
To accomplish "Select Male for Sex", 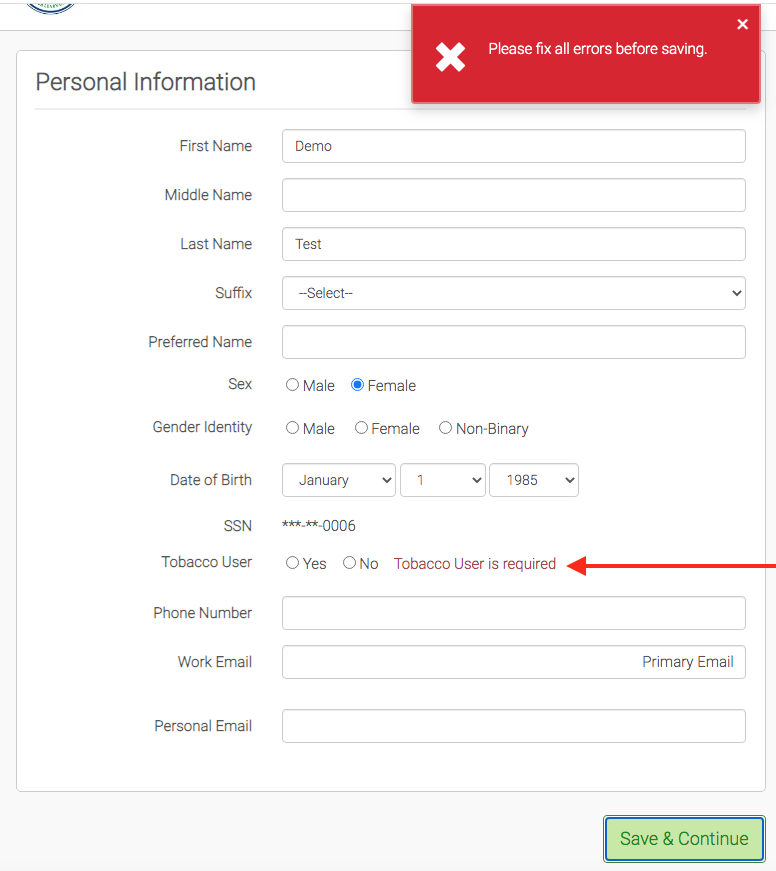I will click(293, 385).
